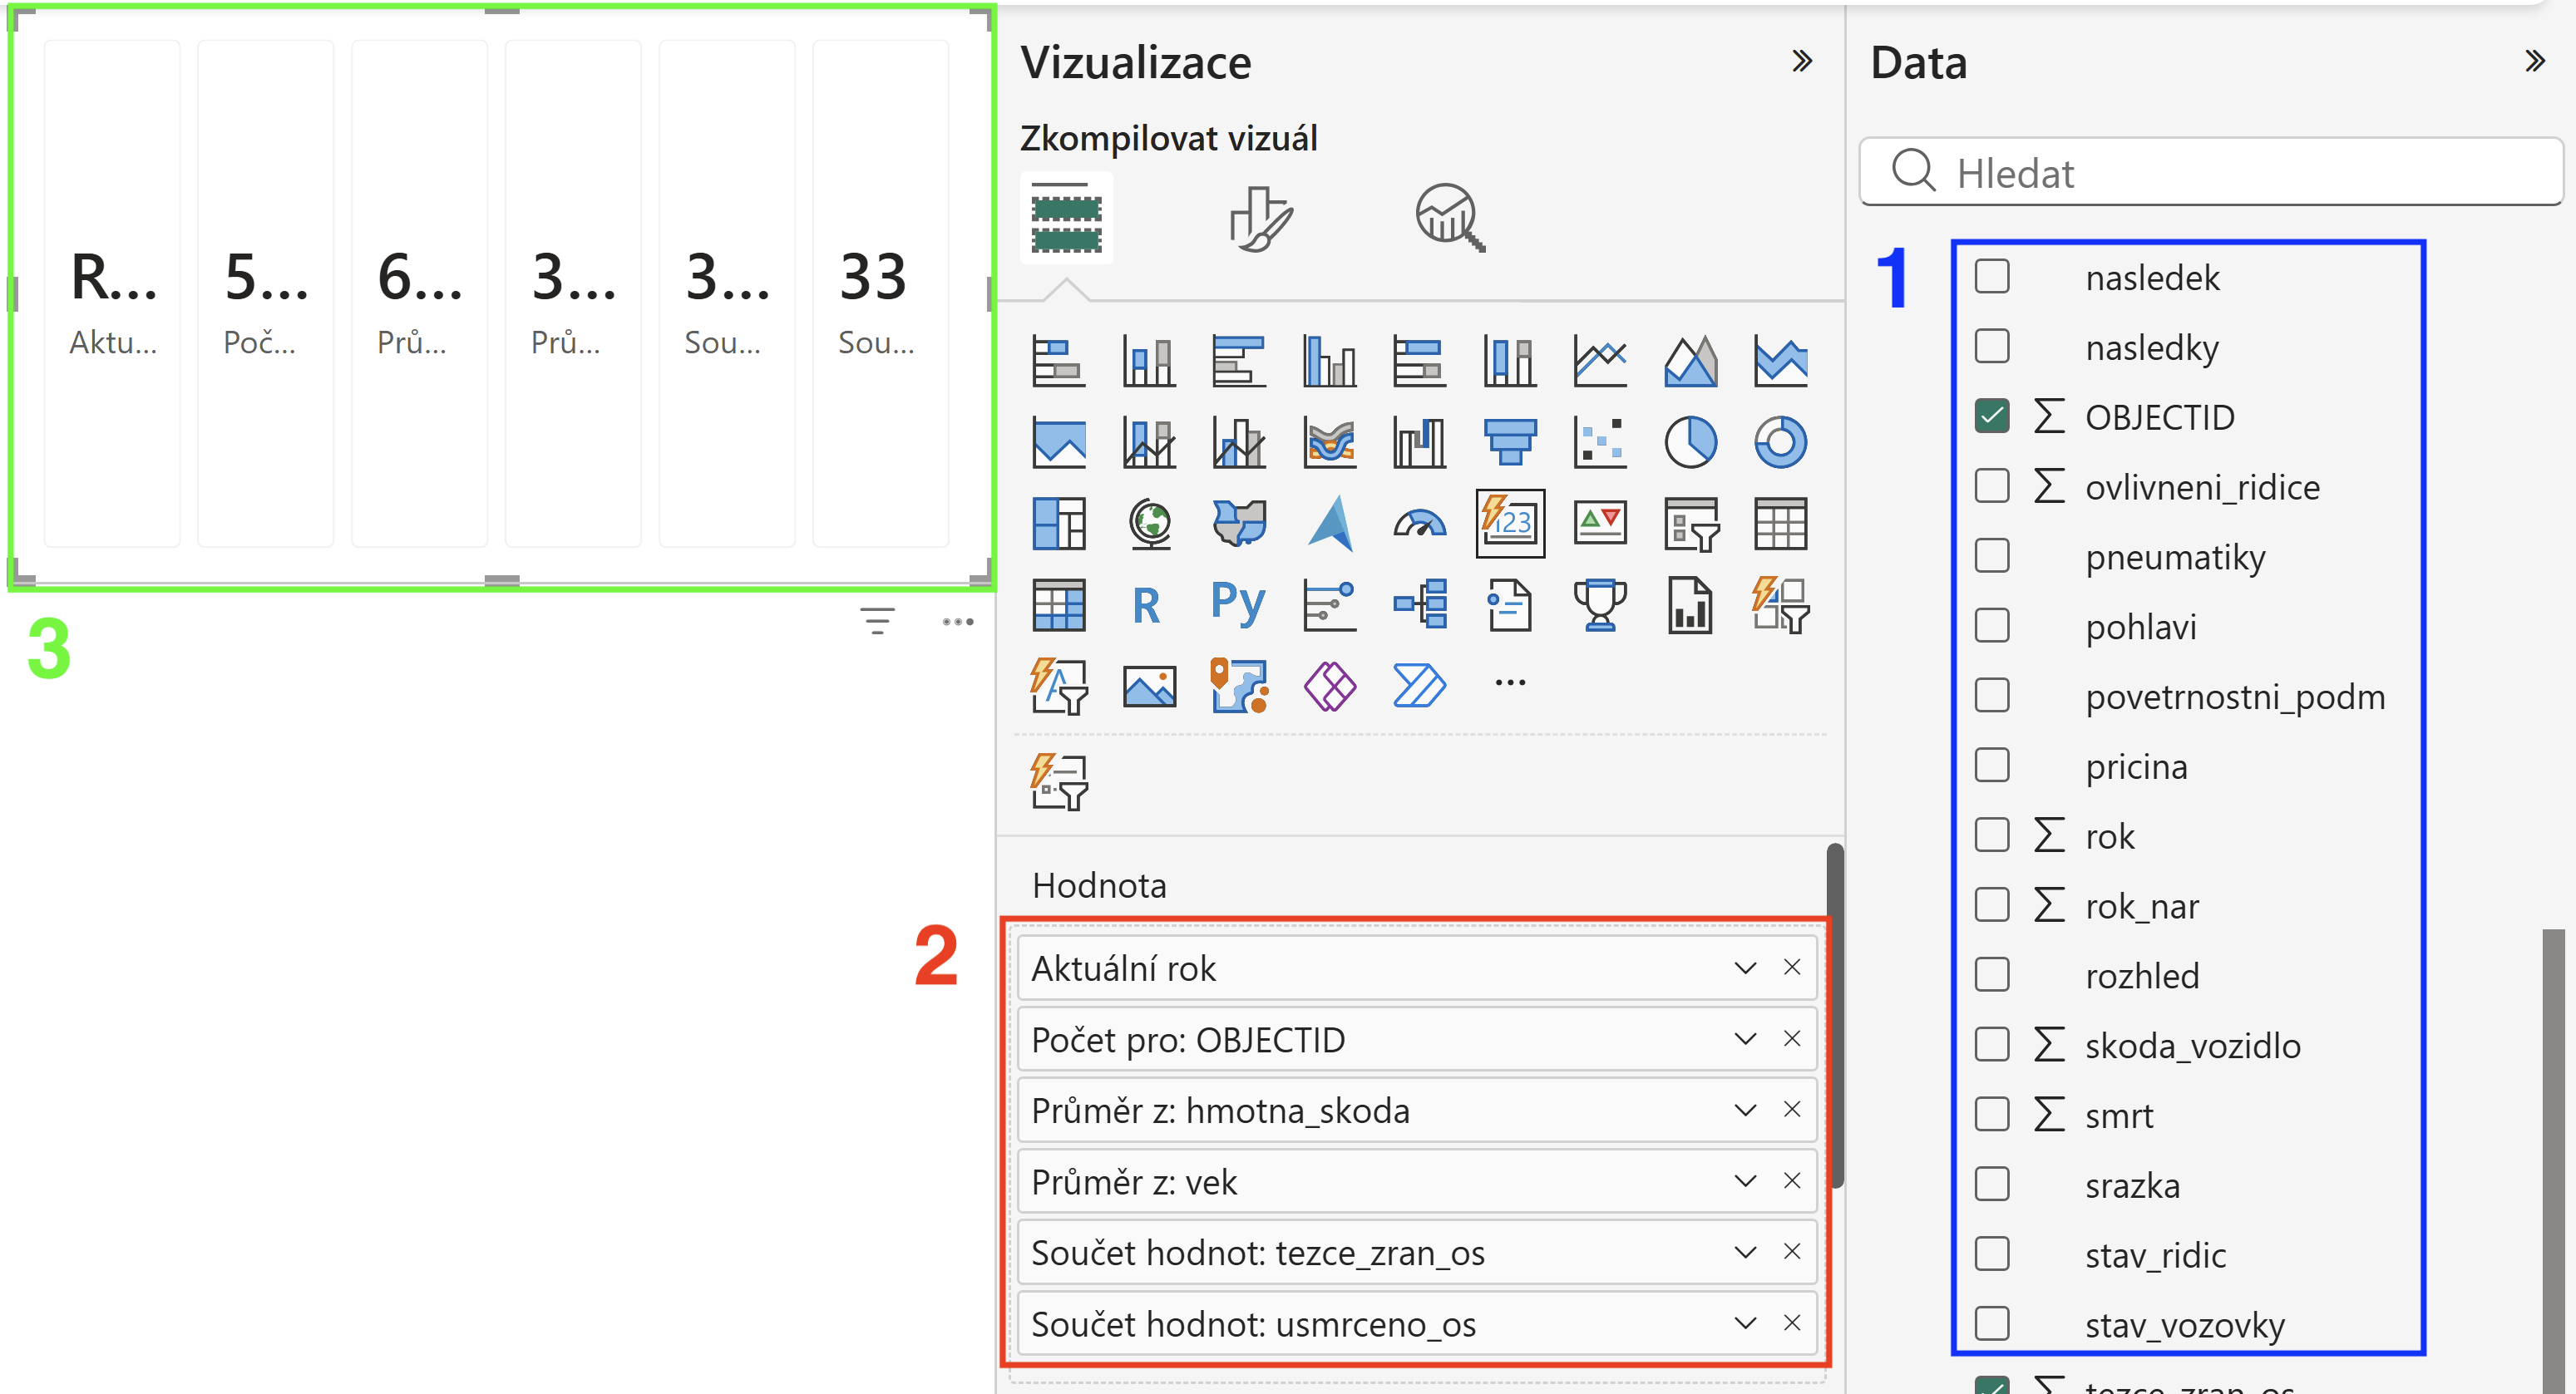Expand options for Průměr z: hmotna_skoda
This screenshot has width=2576, height=1394.
(x=1745, y=1109)
